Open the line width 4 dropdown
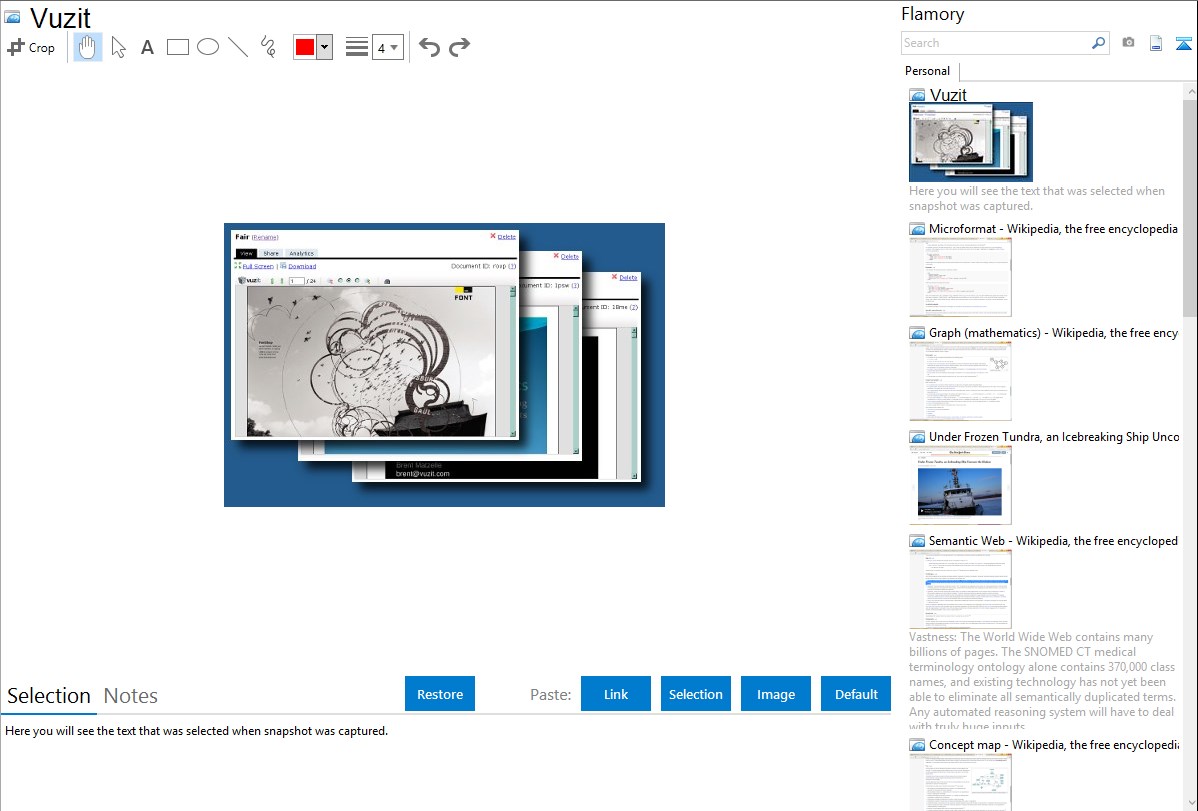The image size is (1198, 811). click(387, 47)
